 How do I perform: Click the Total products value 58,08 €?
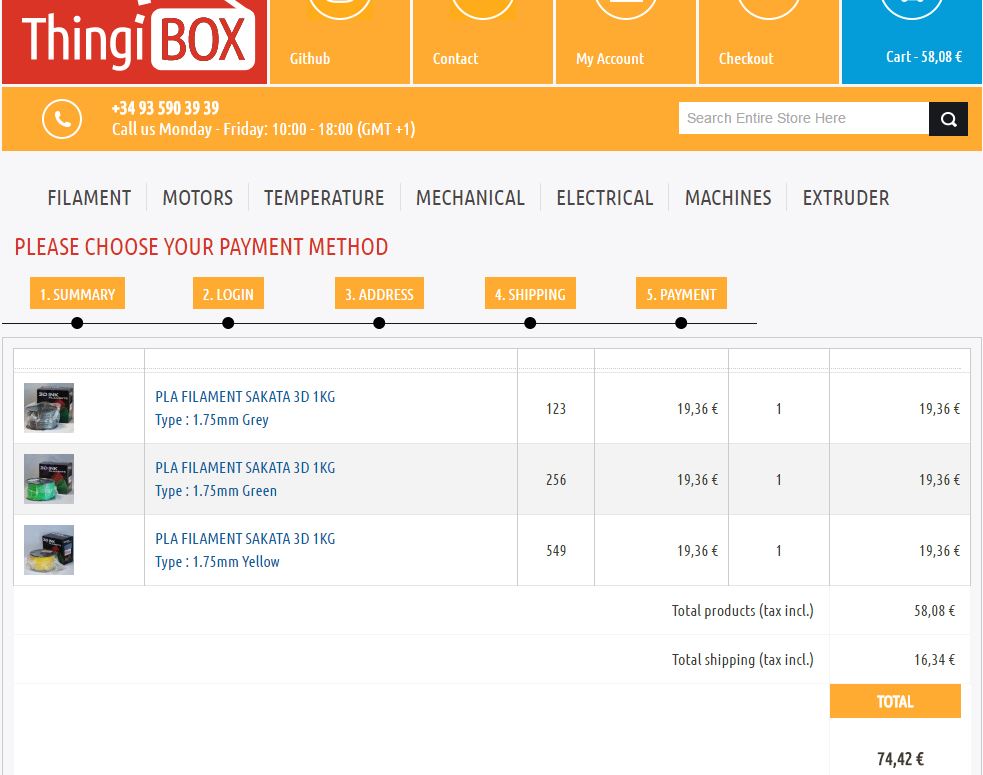pos(934,611)
